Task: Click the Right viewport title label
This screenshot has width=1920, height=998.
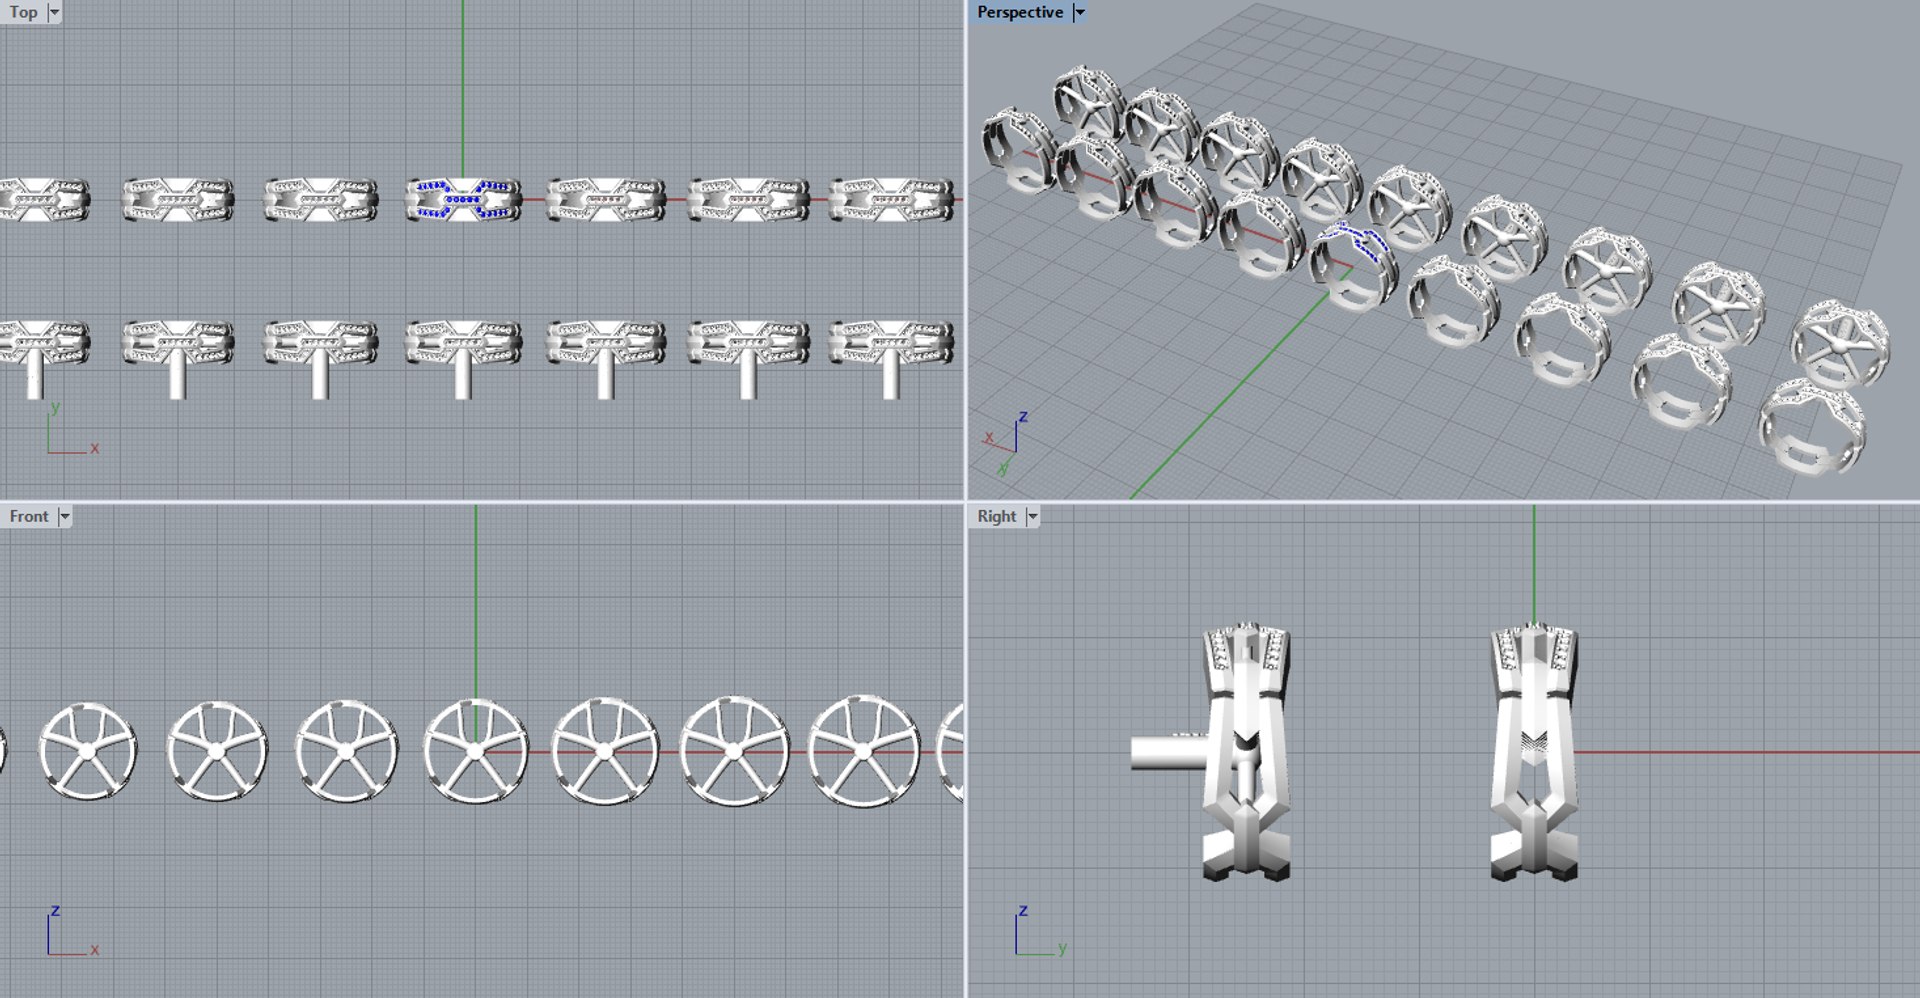Action: click(x=997, y=516)
